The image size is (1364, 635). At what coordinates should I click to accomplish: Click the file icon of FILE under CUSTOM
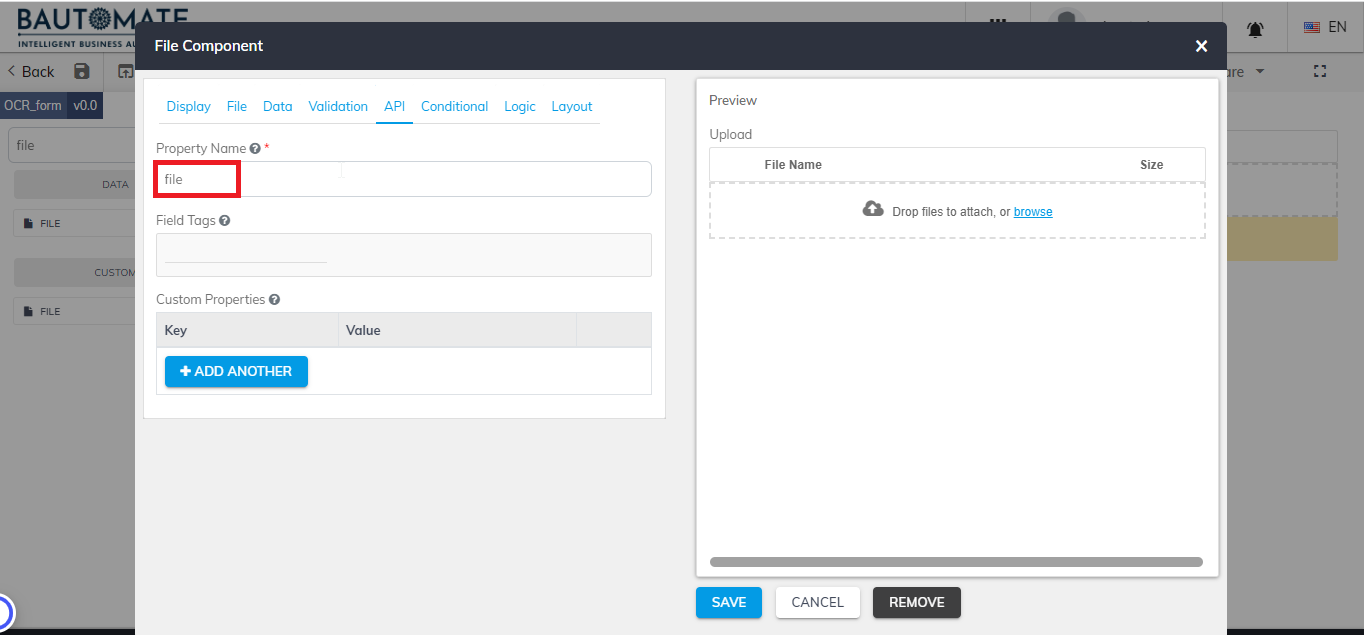point(28,311)
